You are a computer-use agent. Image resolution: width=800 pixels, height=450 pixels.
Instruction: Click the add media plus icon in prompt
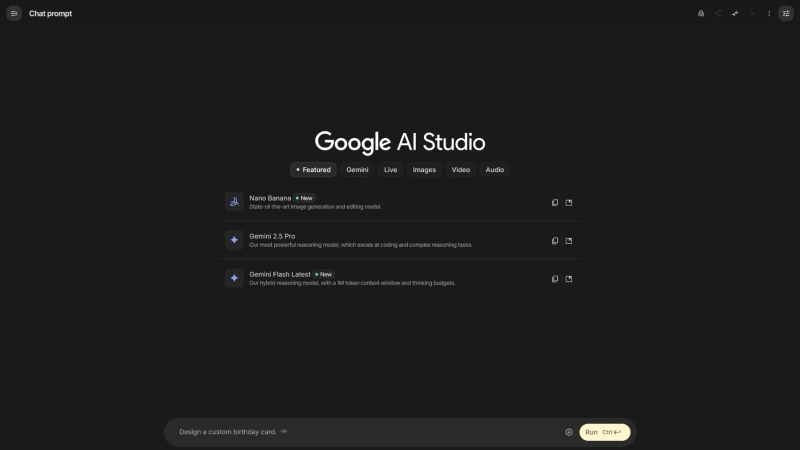[569, 432]
